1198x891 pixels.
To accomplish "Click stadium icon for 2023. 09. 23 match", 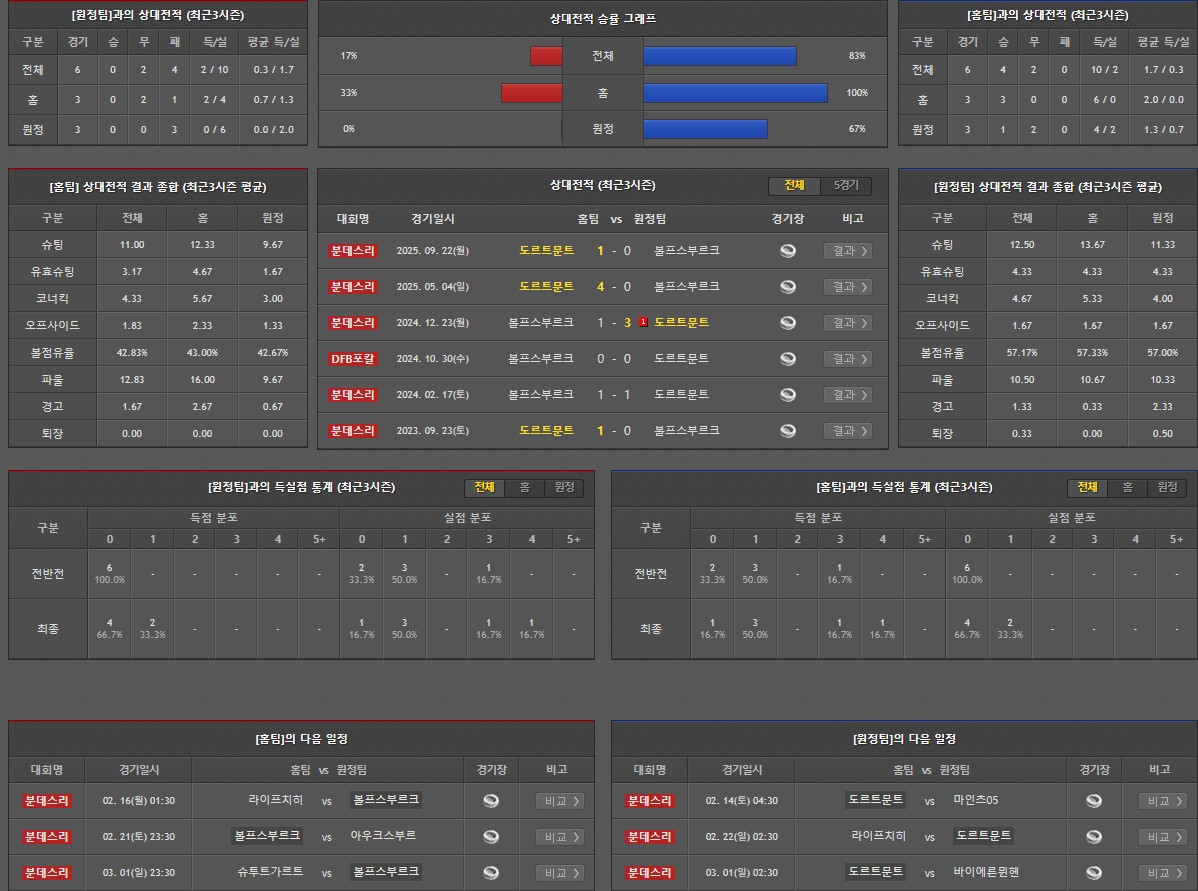I will pyautogui.click(x=788, y=431).
